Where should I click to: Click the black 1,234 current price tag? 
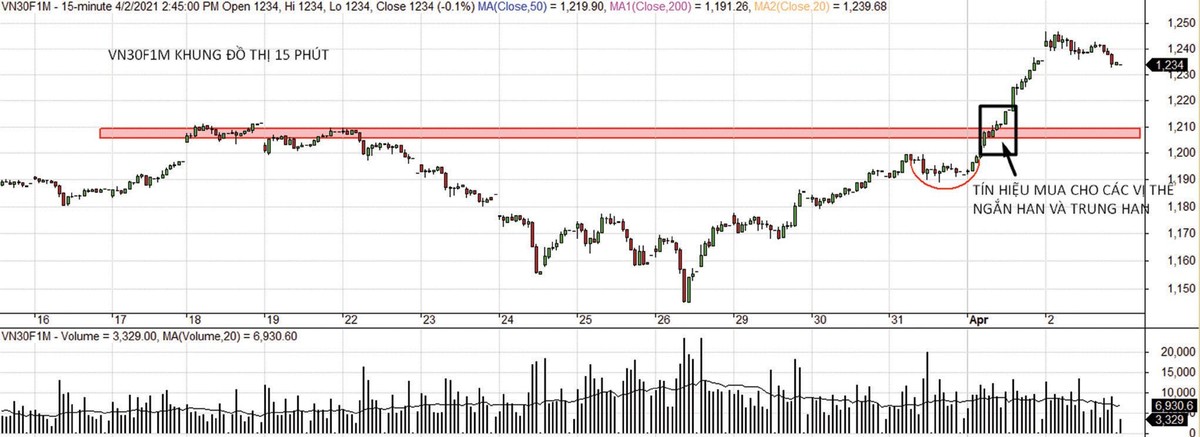point(1170,65)
